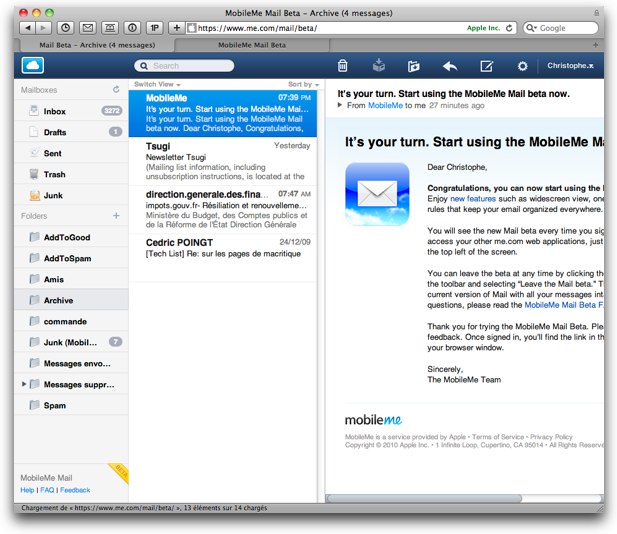Go back in Safari history

pos(28,28)
